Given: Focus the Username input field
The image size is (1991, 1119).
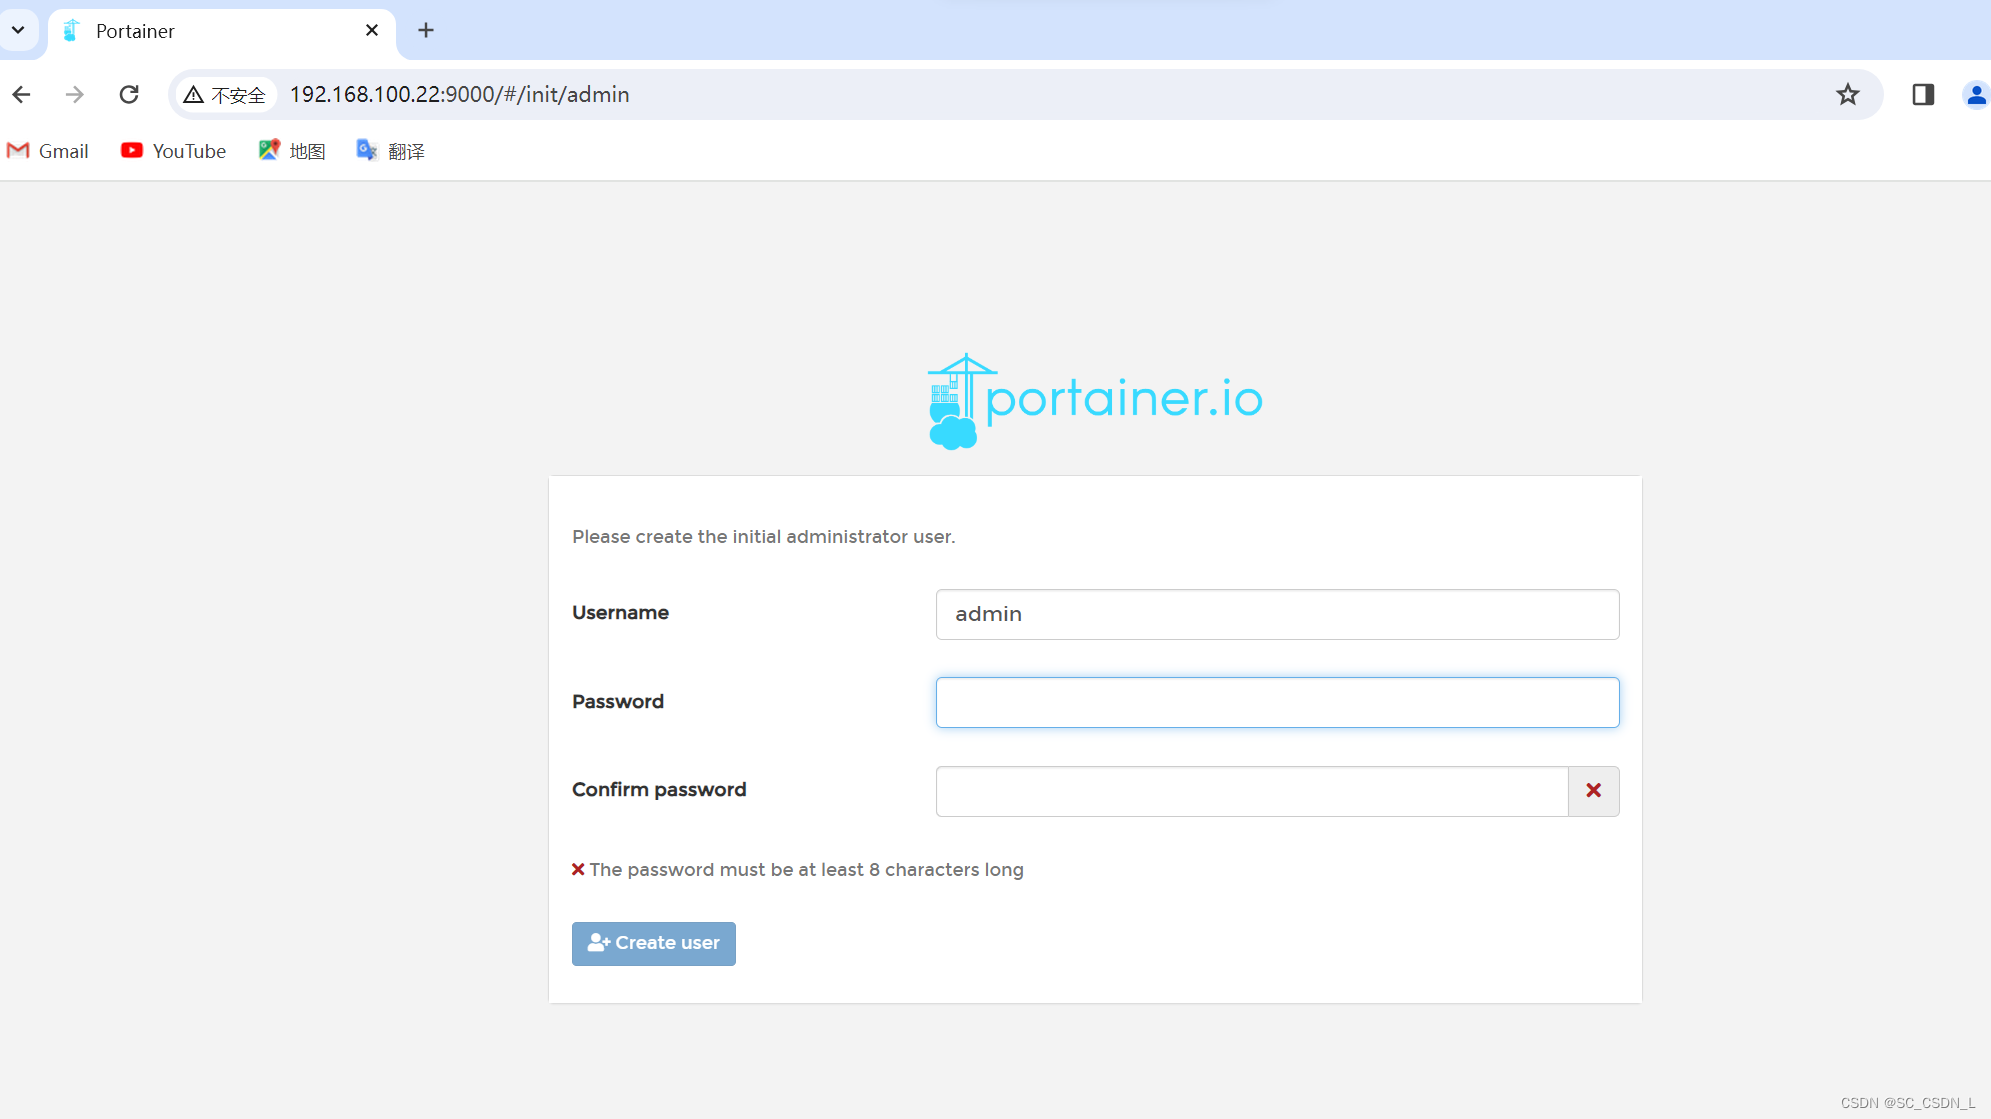Looking at the screenshot, I should tap(1277, 614).
